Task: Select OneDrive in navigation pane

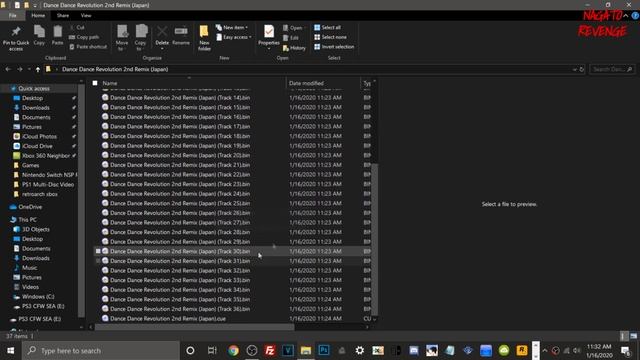Action: 30,207
